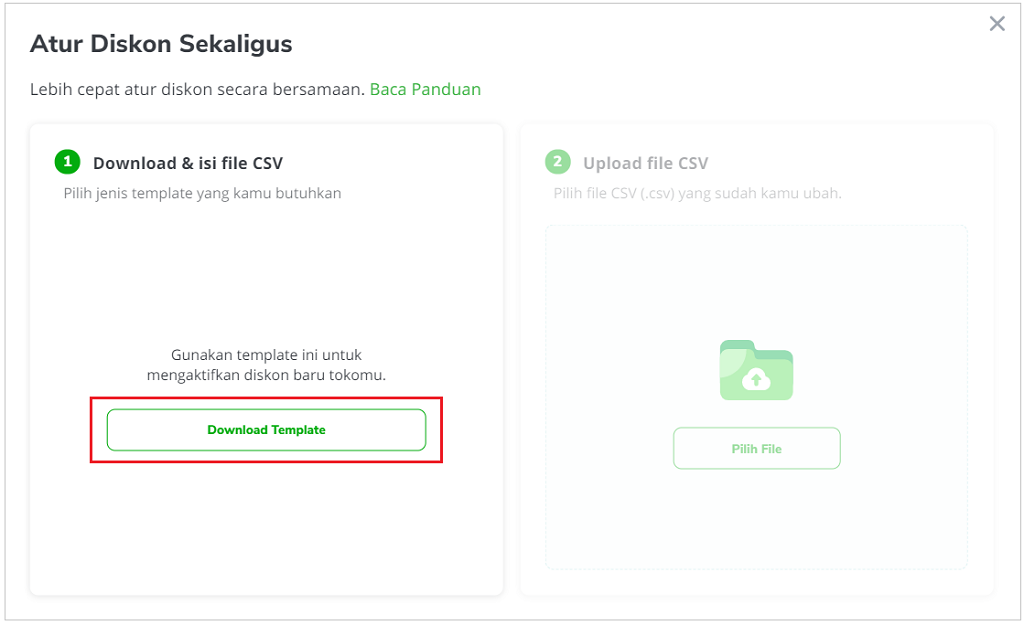The image size is (1024, 625).
Task: Click the Pilih jenis template yang kamu butuhkan text
Action: (202, 193)
